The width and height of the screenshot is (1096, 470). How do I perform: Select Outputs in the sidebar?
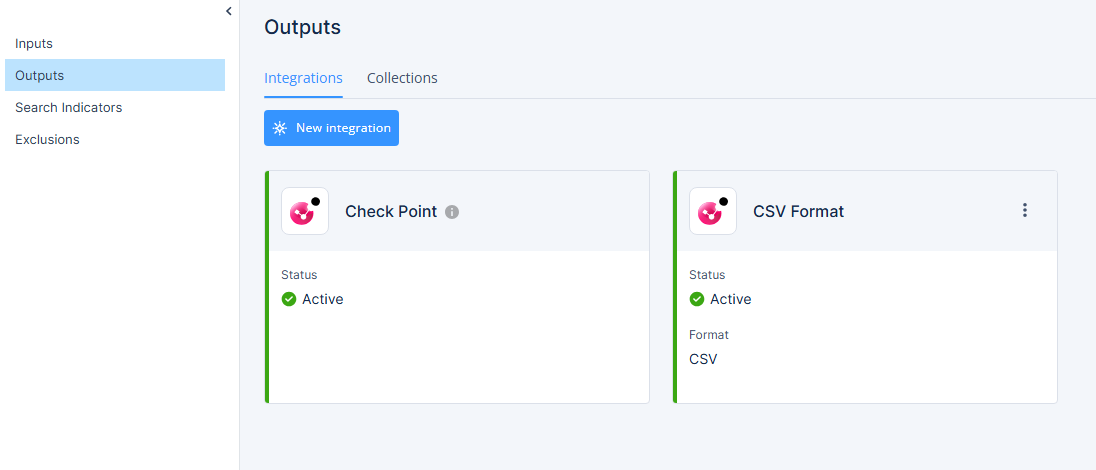point(115,76)
